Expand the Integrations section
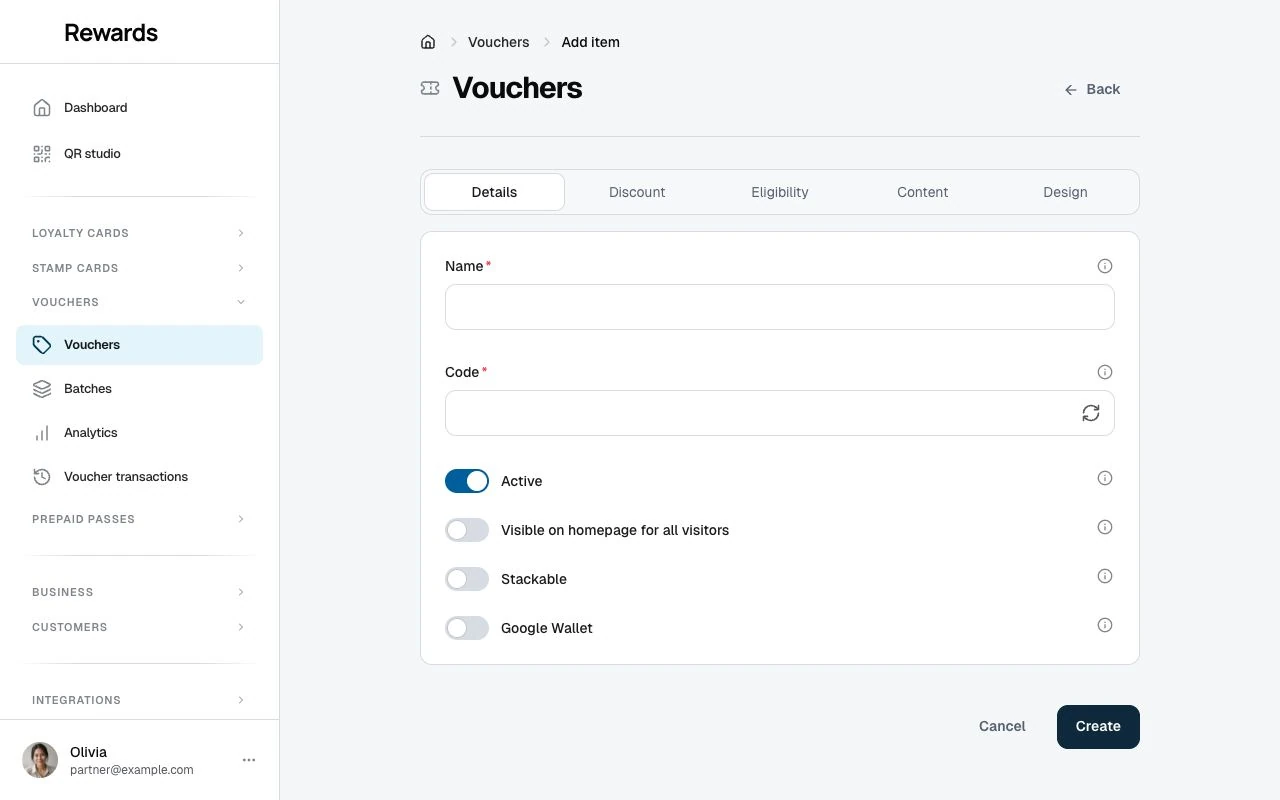Screen dimensions: 1280x800 139,700
